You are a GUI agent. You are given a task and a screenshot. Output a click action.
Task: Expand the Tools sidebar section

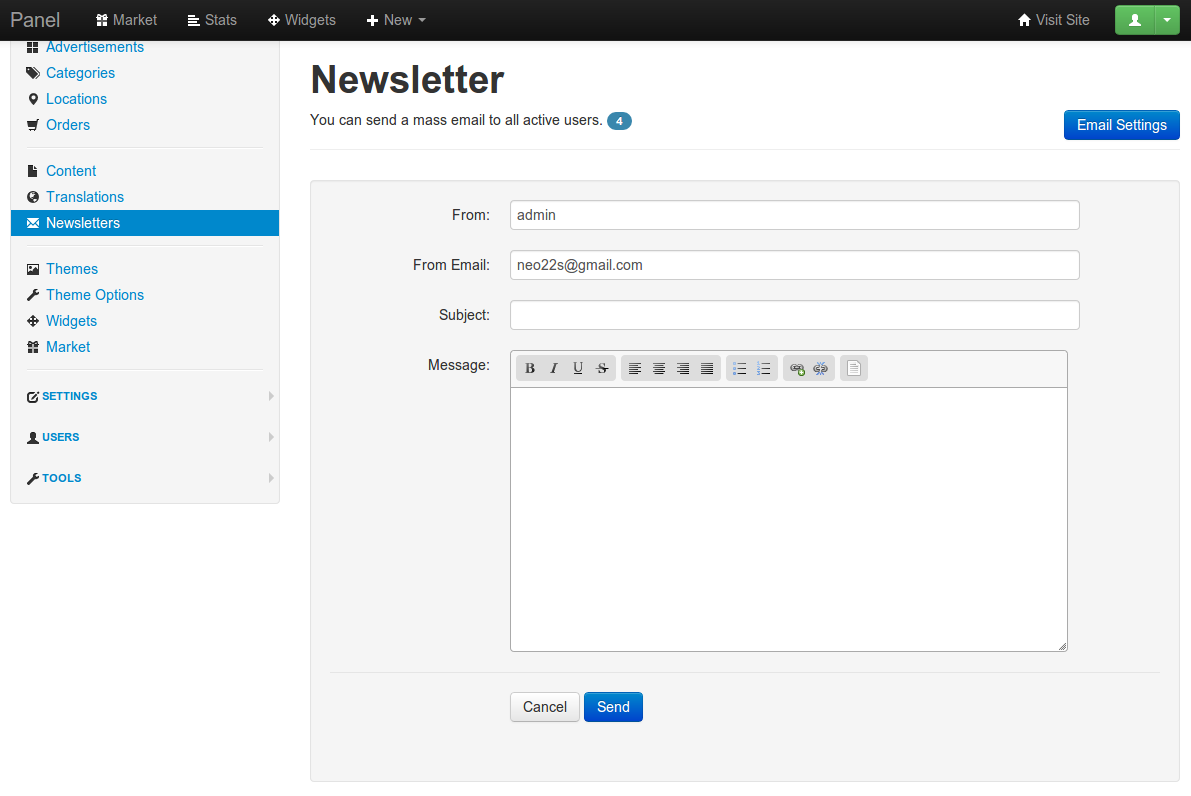pyautogui.click(x=62, y=478)
